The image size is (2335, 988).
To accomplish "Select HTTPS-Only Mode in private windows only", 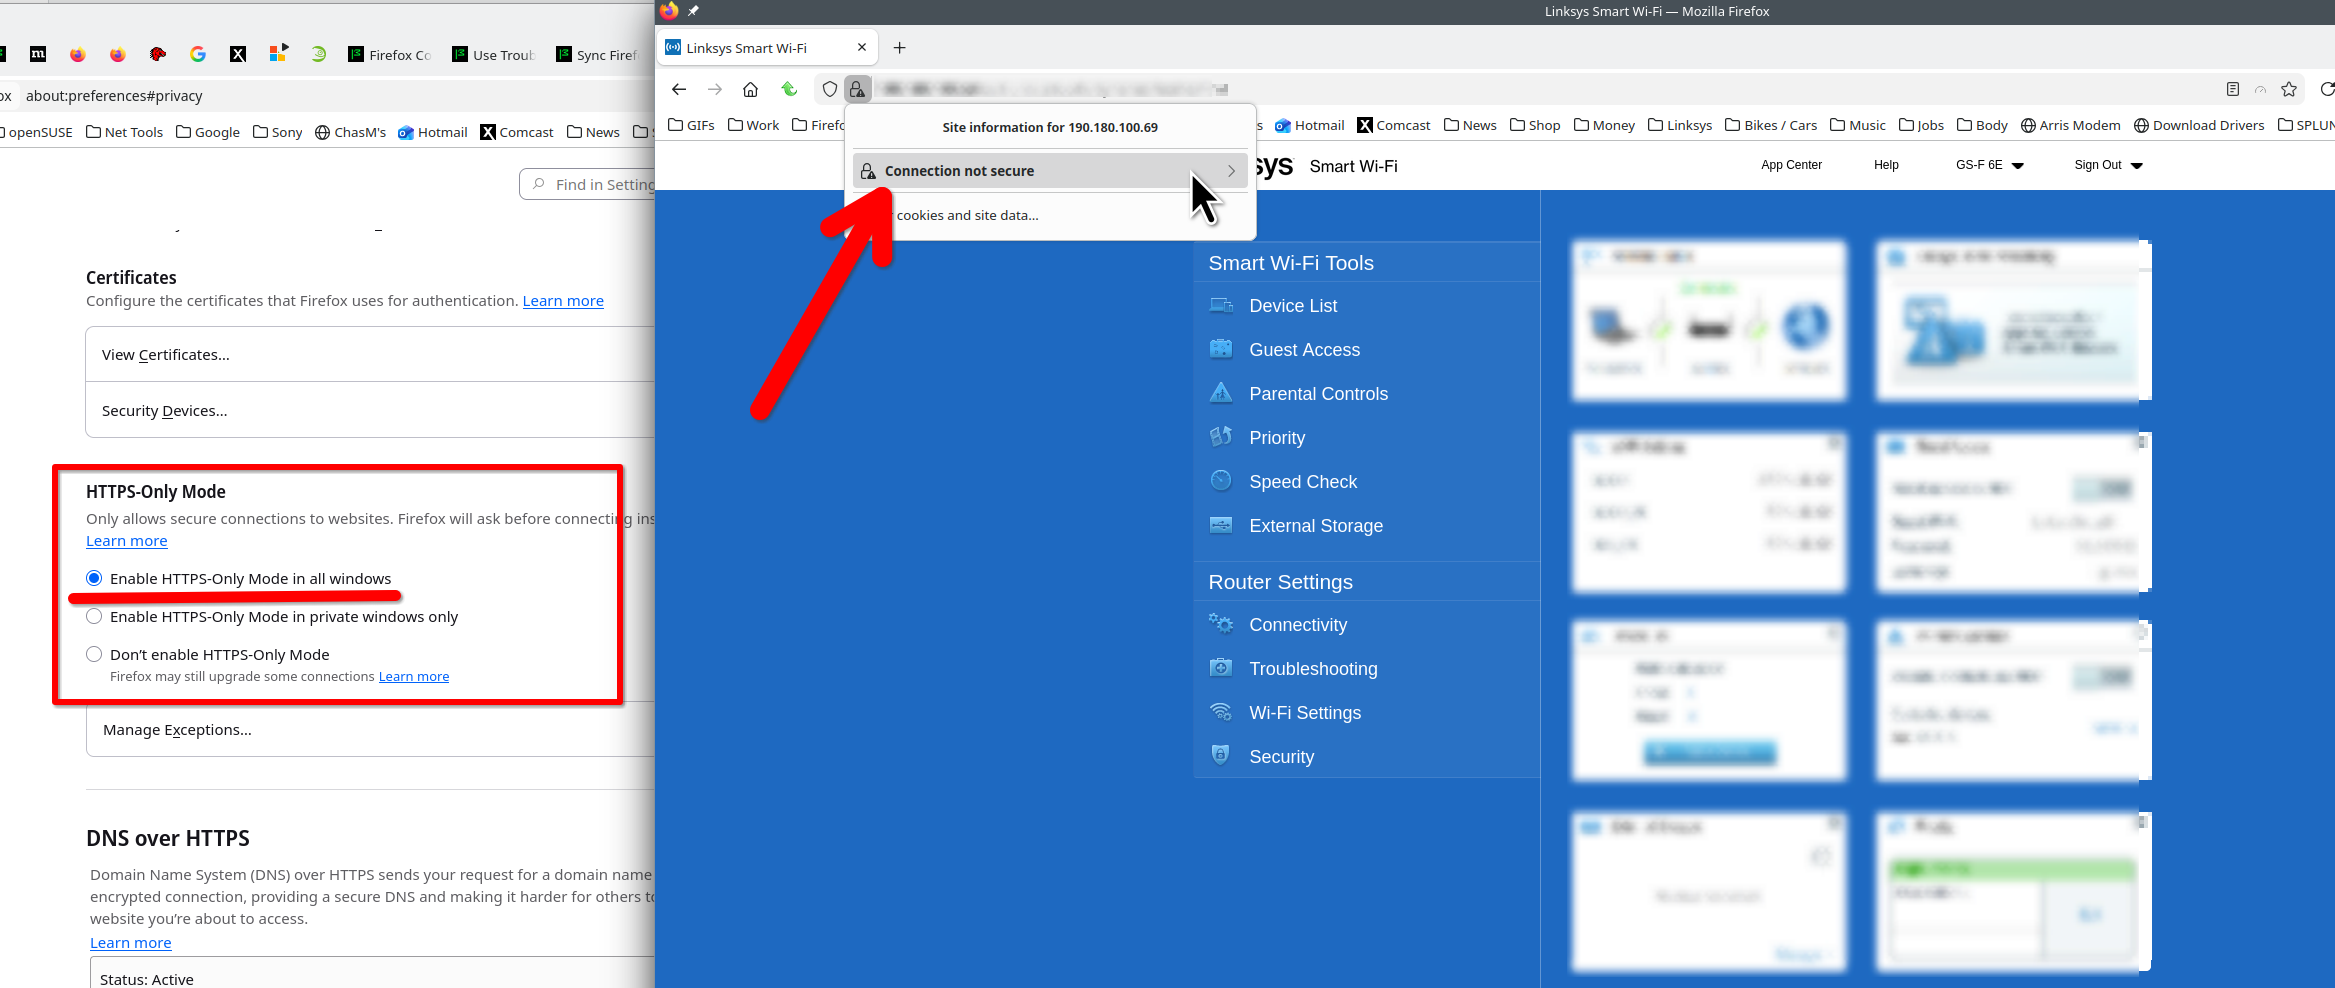I will (94, 616).
